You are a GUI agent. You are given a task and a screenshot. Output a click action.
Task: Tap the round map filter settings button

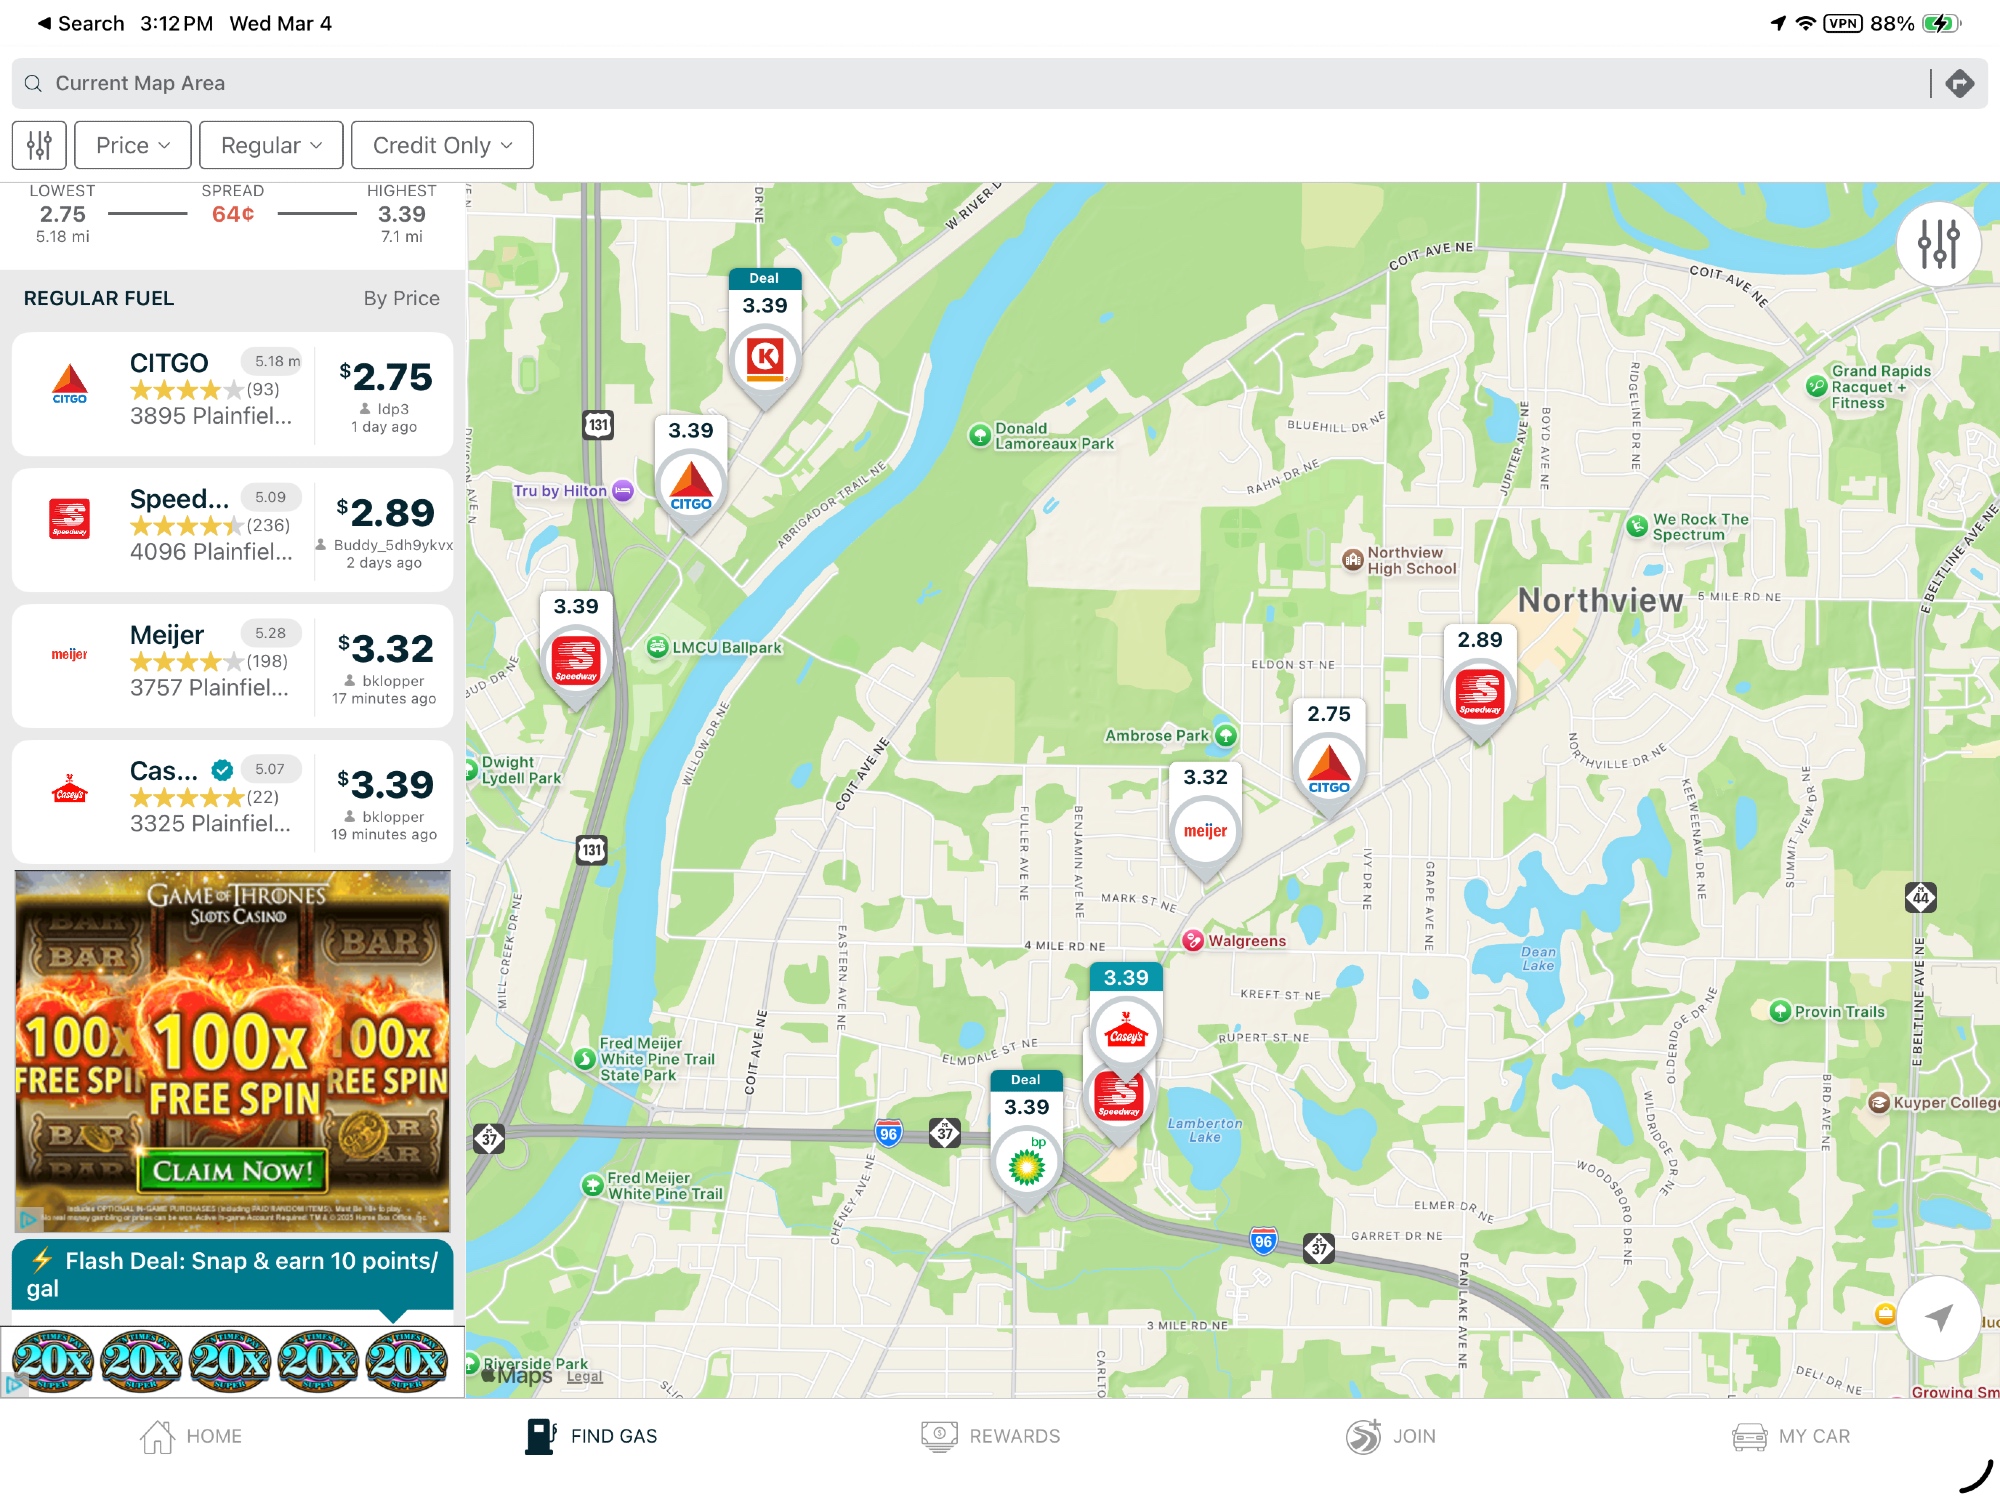pos(1938,244)
